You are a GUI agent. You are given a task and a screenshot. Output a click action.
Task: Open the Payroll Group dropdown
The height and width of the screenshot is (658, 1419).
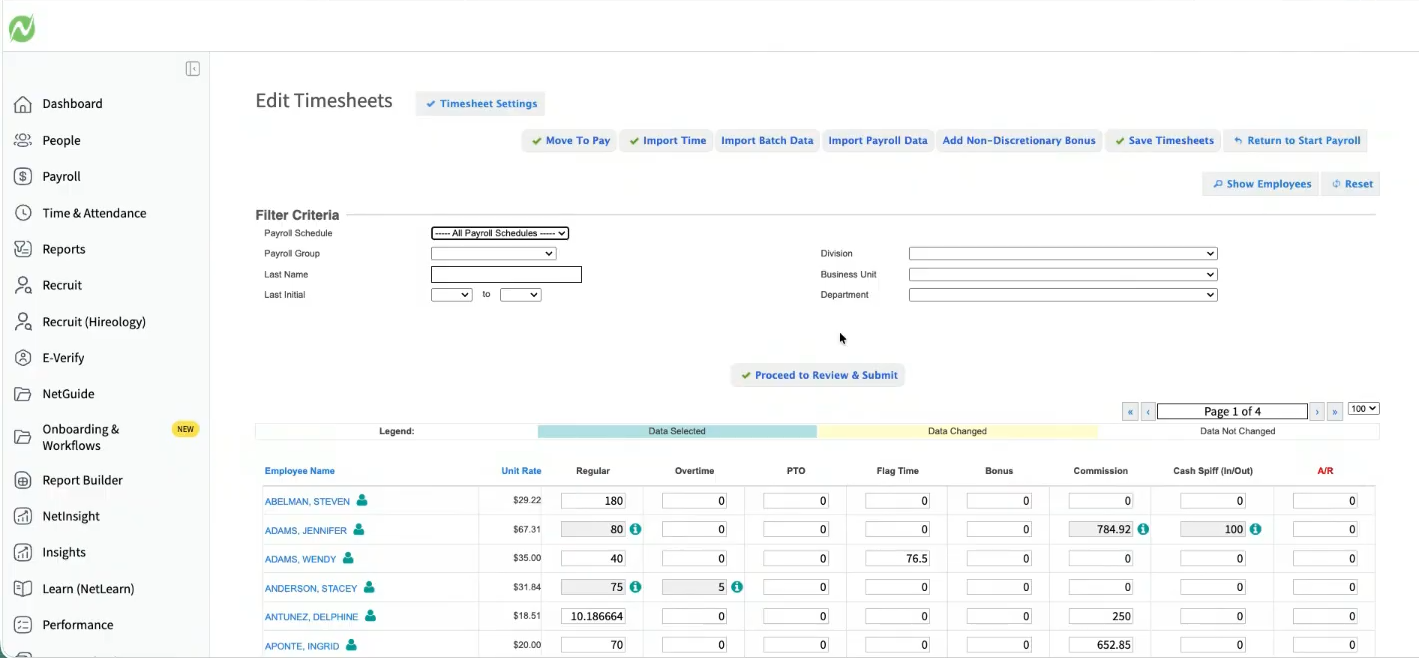[493, 254]
